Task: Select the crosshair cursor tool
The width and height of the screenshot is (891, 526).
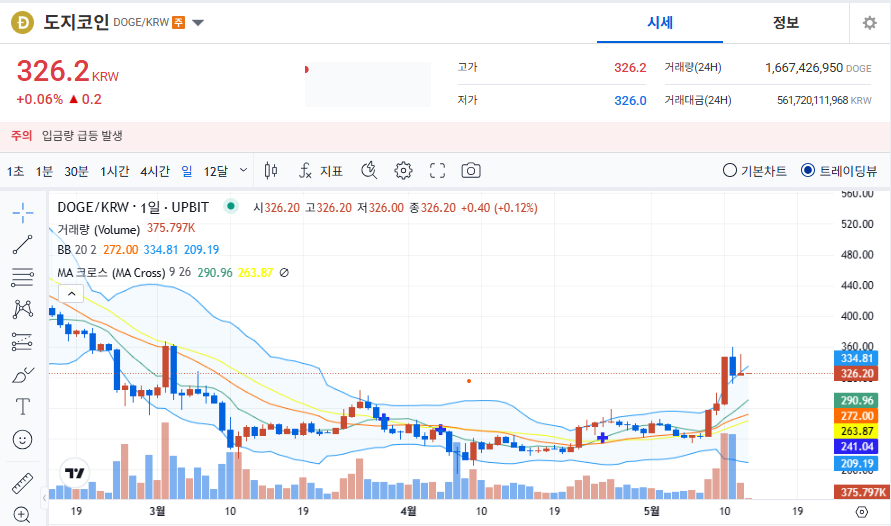Action: [x=23, y=213]
